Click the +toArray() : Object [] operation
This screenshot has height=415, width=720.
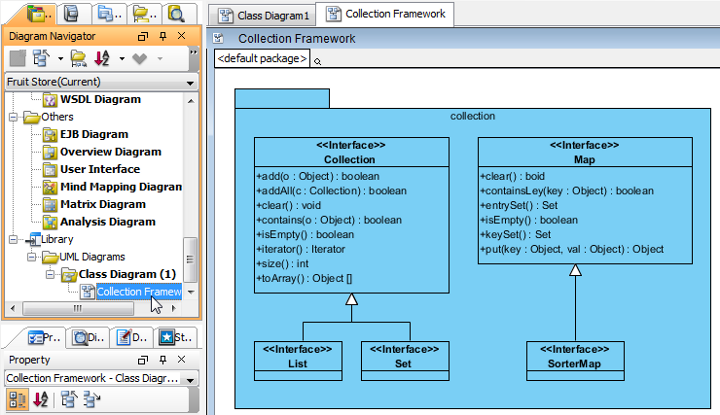pyautogui.click(x=304, y=279)
